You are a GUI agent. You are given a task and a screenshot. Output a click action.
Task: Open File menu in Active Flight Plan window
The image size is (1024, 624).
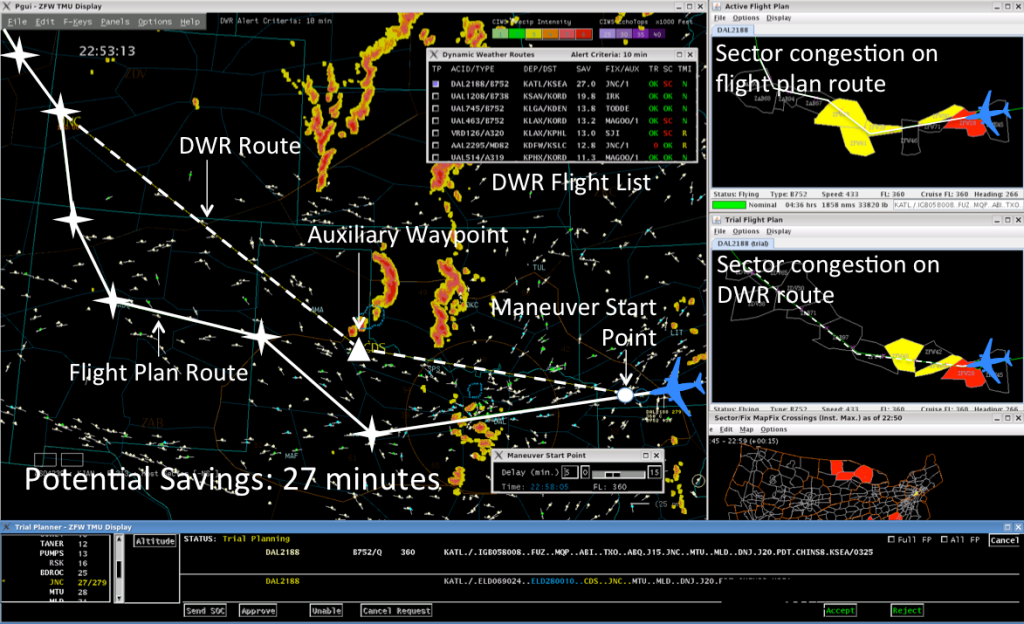pos(720,18)
